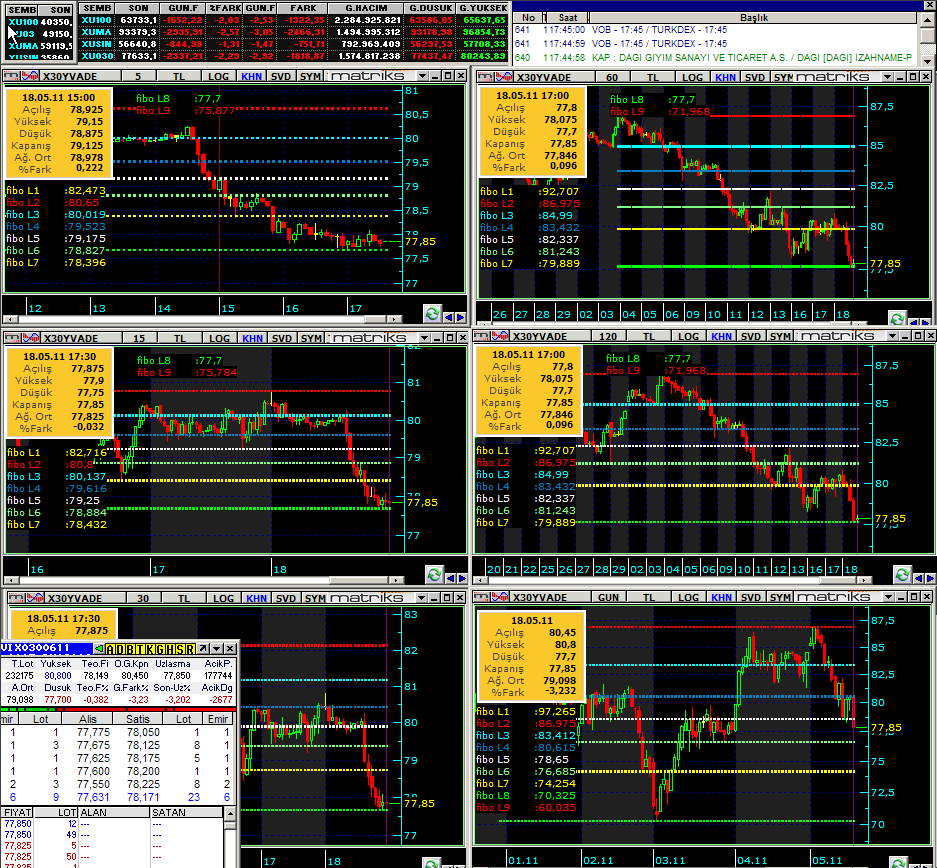The image size is (937, 868).
Task: Toggle KHN on the 15-minute chart
Action: click(252, 338)
